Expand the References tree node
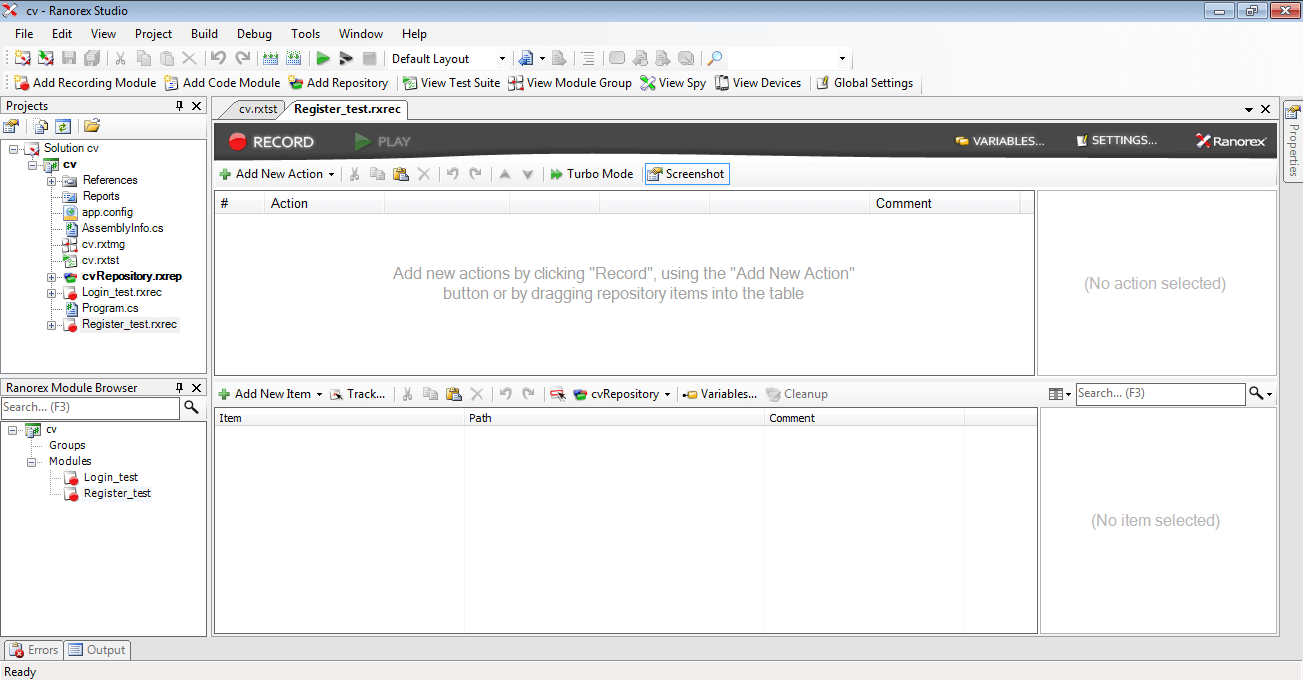Screen dimensions: 1303x680 [x=52, y=181]
